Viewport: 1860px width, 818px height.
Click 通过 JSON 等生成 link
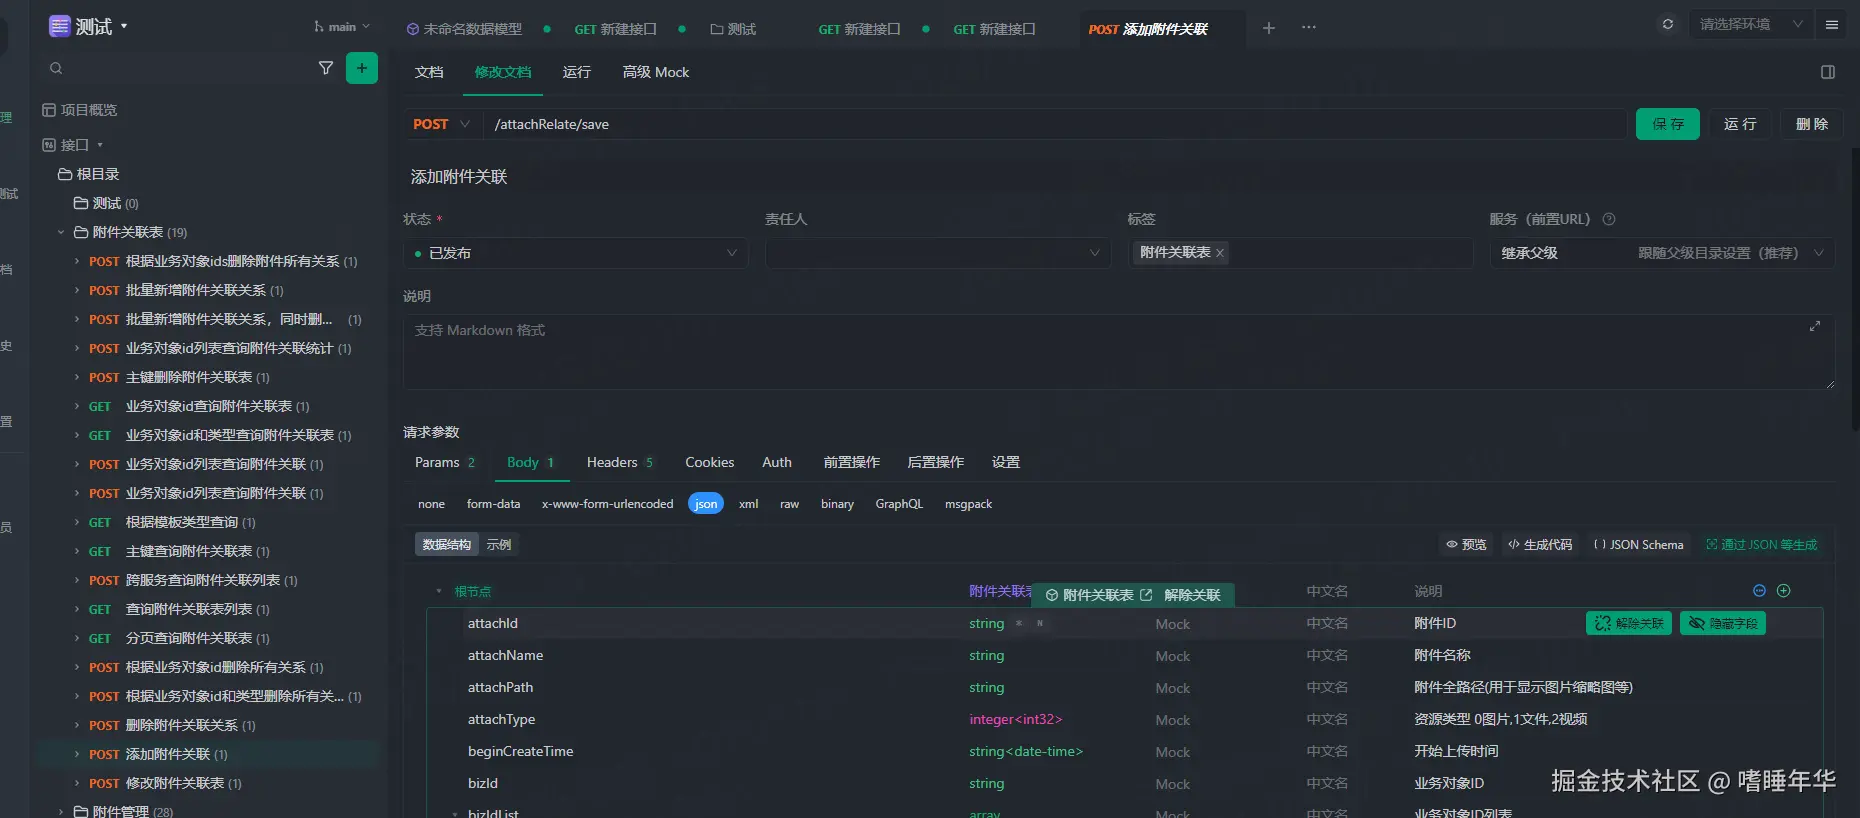tap(1762, 545)
